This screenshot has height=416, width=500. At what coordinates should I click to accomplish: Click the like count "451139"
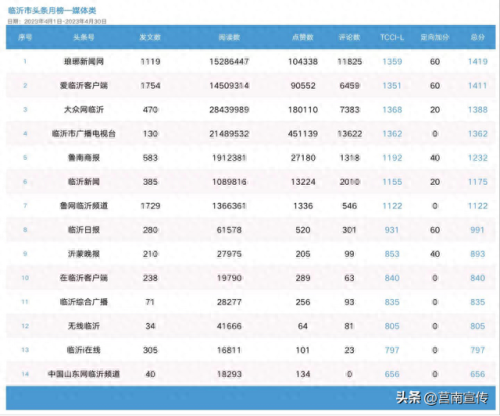[303, 134]
